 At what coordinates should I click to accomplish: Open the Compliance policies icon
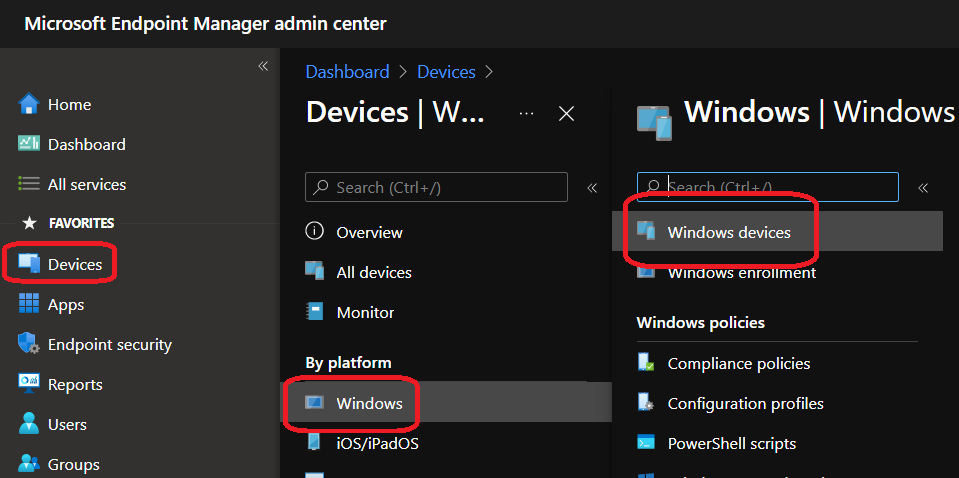click(646, 363)
